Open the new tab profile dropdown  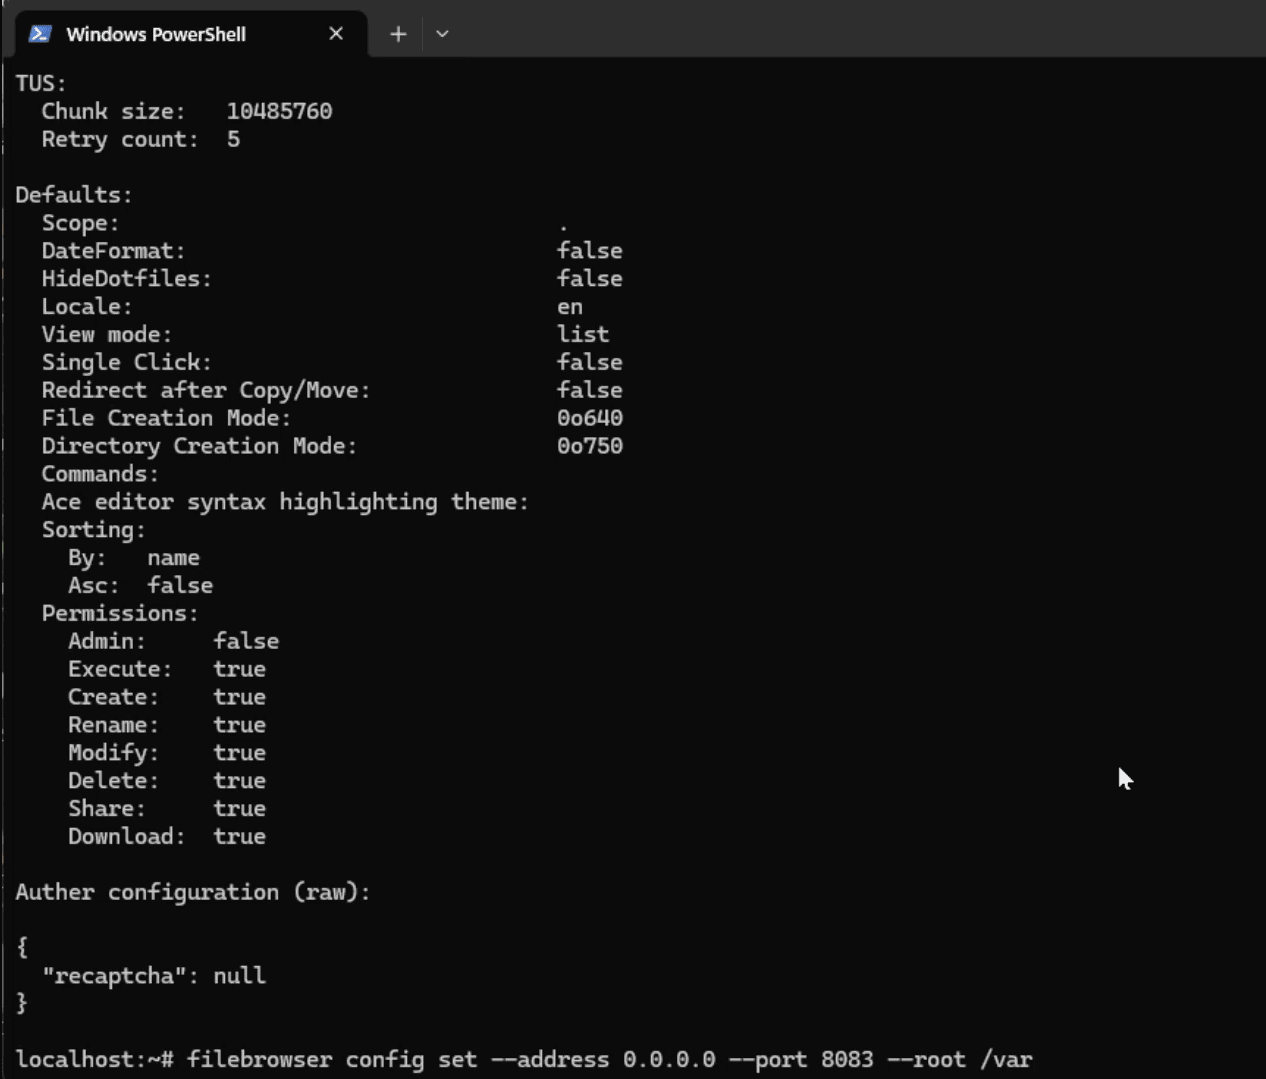point(442,34)
